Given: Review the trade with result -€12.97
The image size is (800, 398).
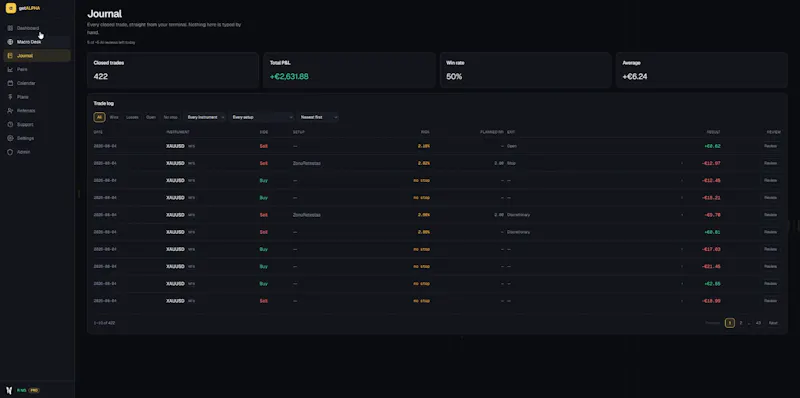Looking at the screenshot, I should coord(770,163).
